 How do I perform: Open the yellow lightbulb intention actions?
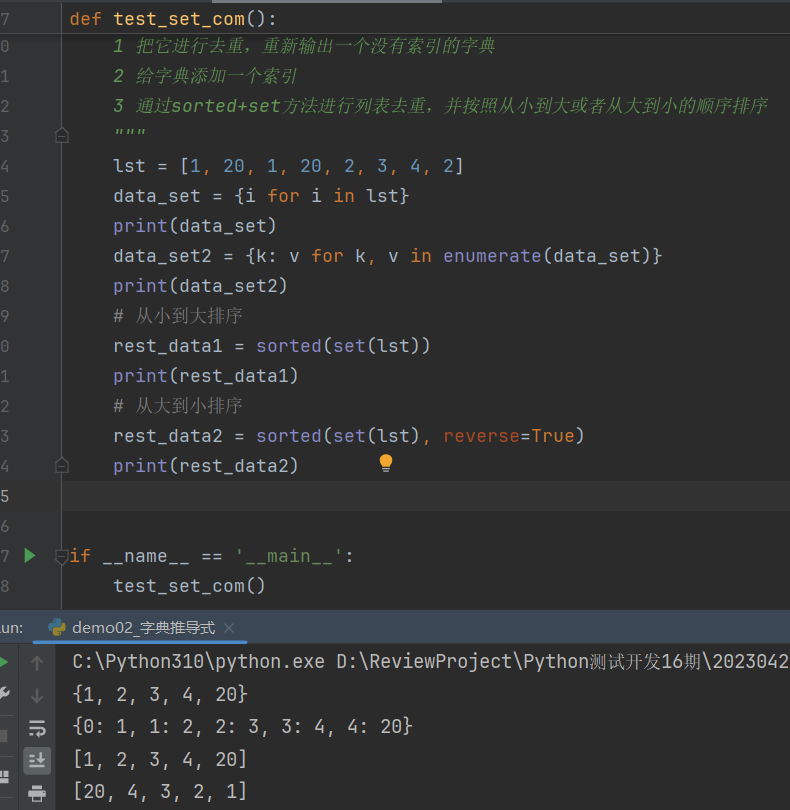[386, 463]
